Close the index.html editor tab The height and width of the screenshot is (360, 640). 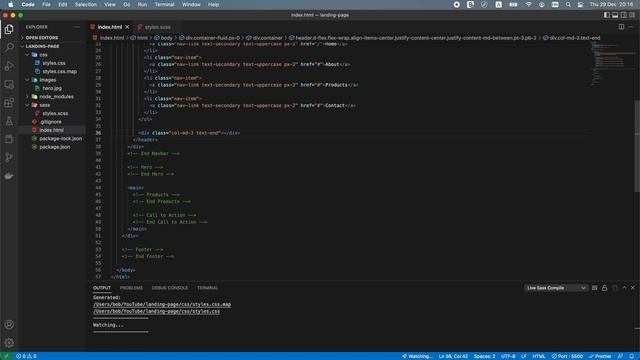[127, 27]
